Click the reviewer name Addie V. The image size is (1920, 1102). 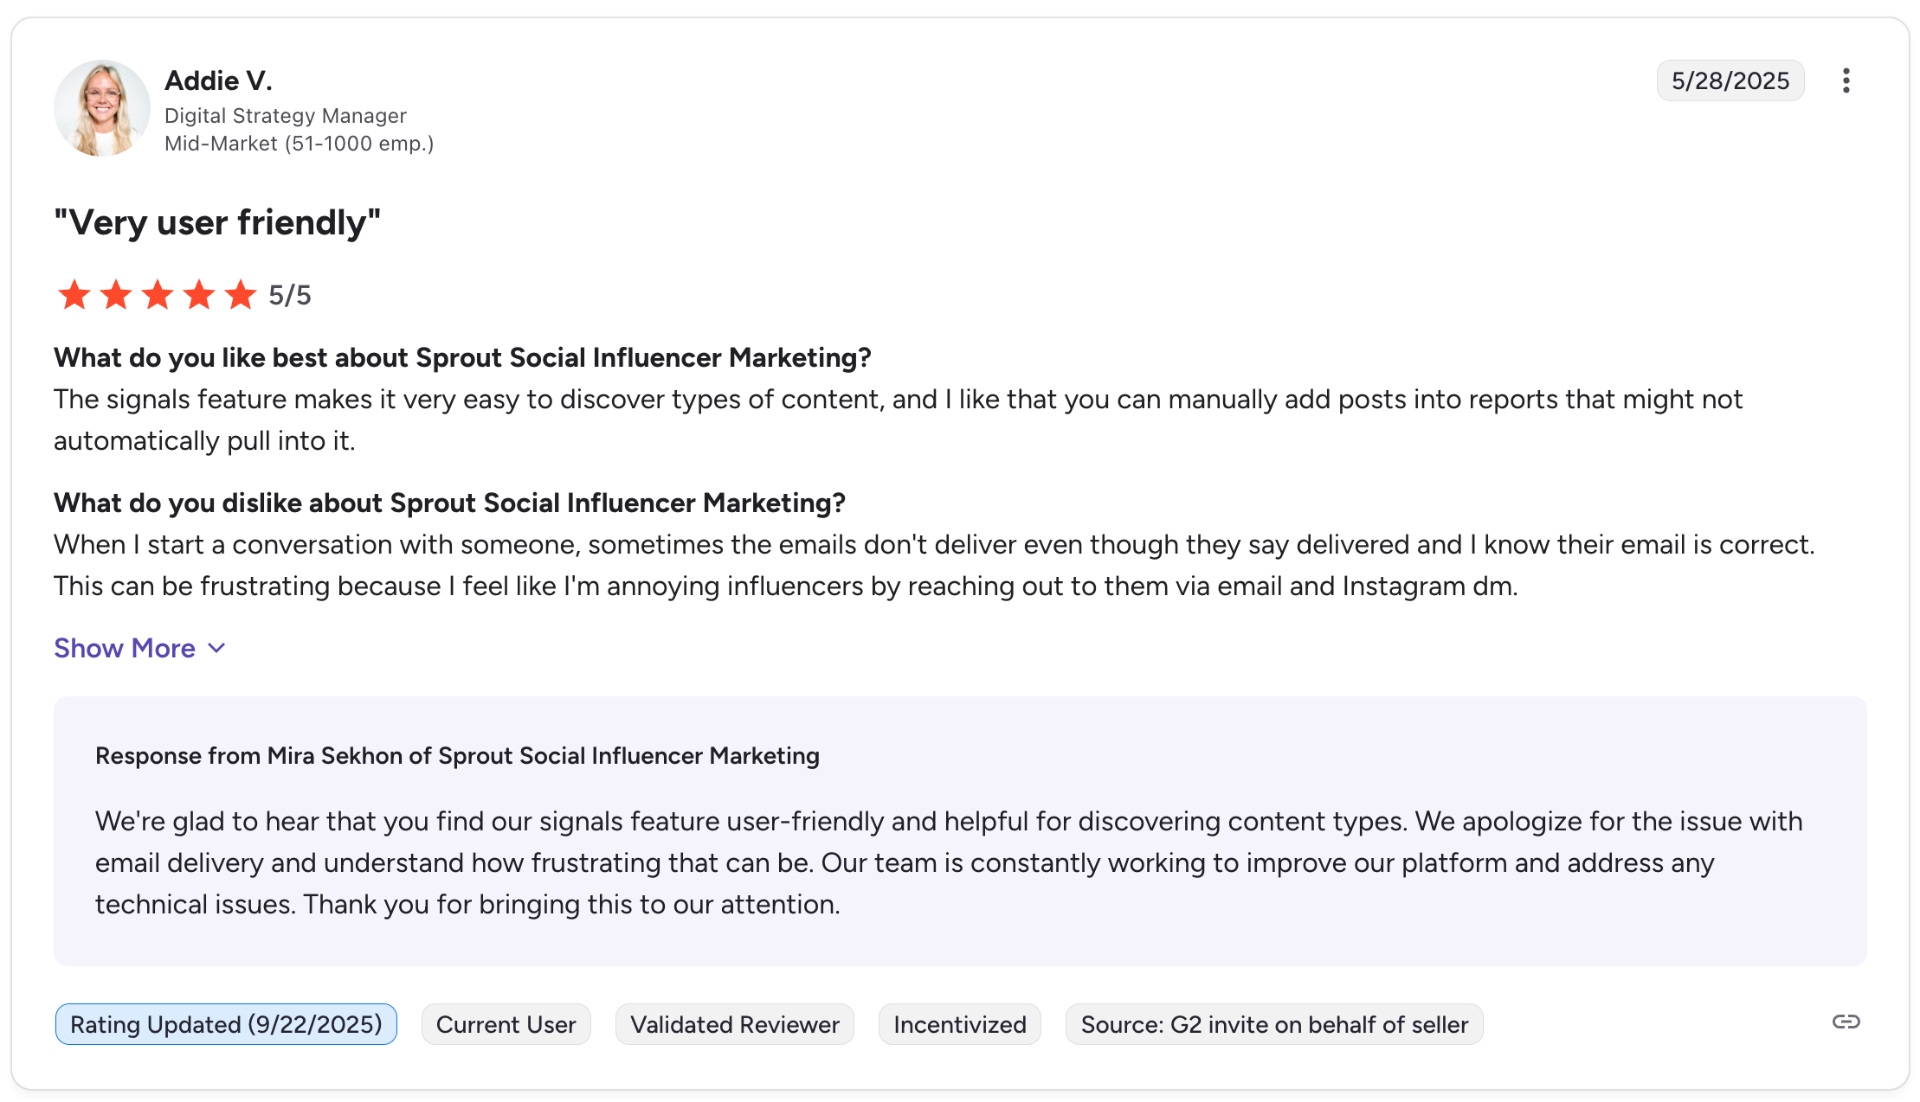[218, 81]
